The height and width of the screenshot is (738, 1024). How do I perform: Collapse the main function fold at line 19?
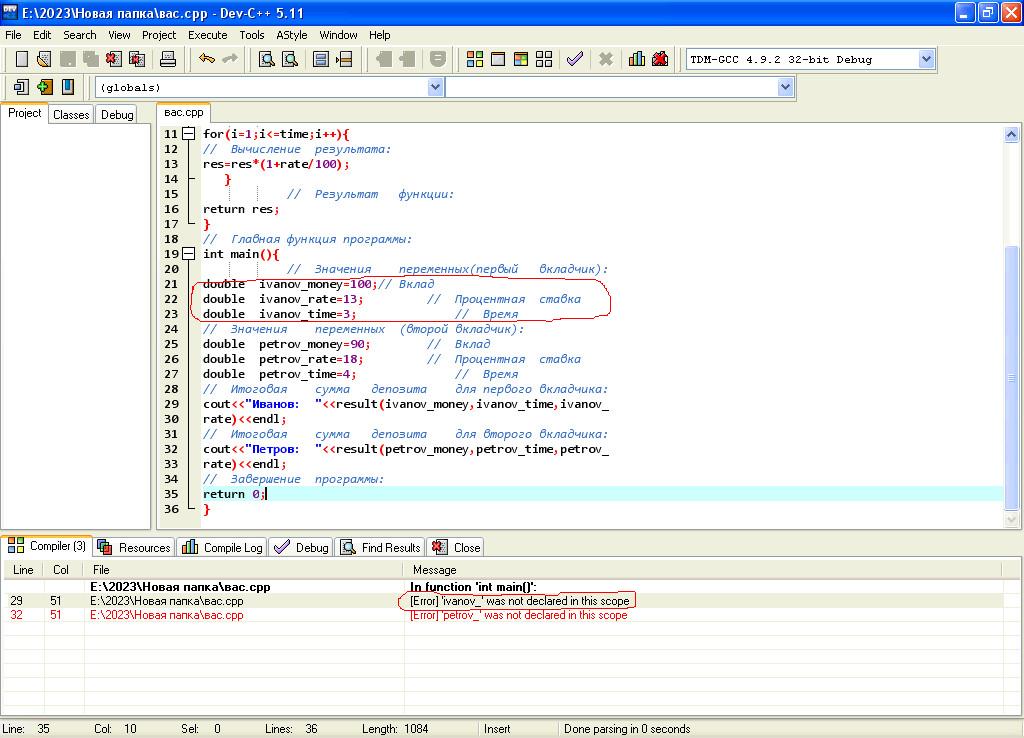point(188,254)
